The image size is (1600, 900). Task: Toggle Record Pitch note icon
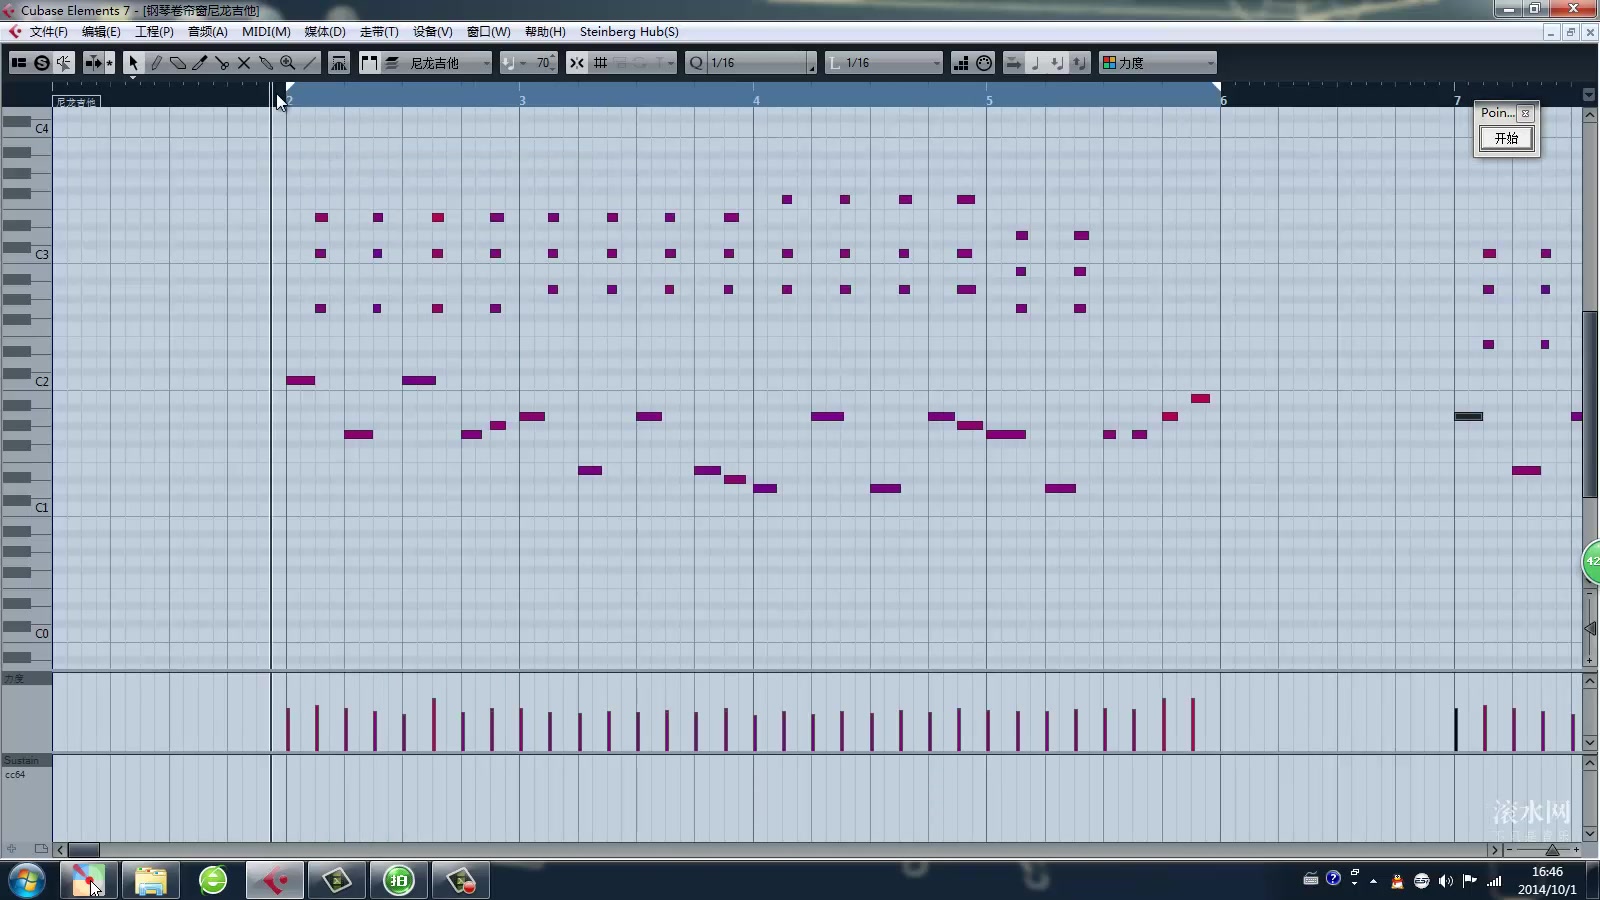pyautogui.click(x=1035, y=63)
